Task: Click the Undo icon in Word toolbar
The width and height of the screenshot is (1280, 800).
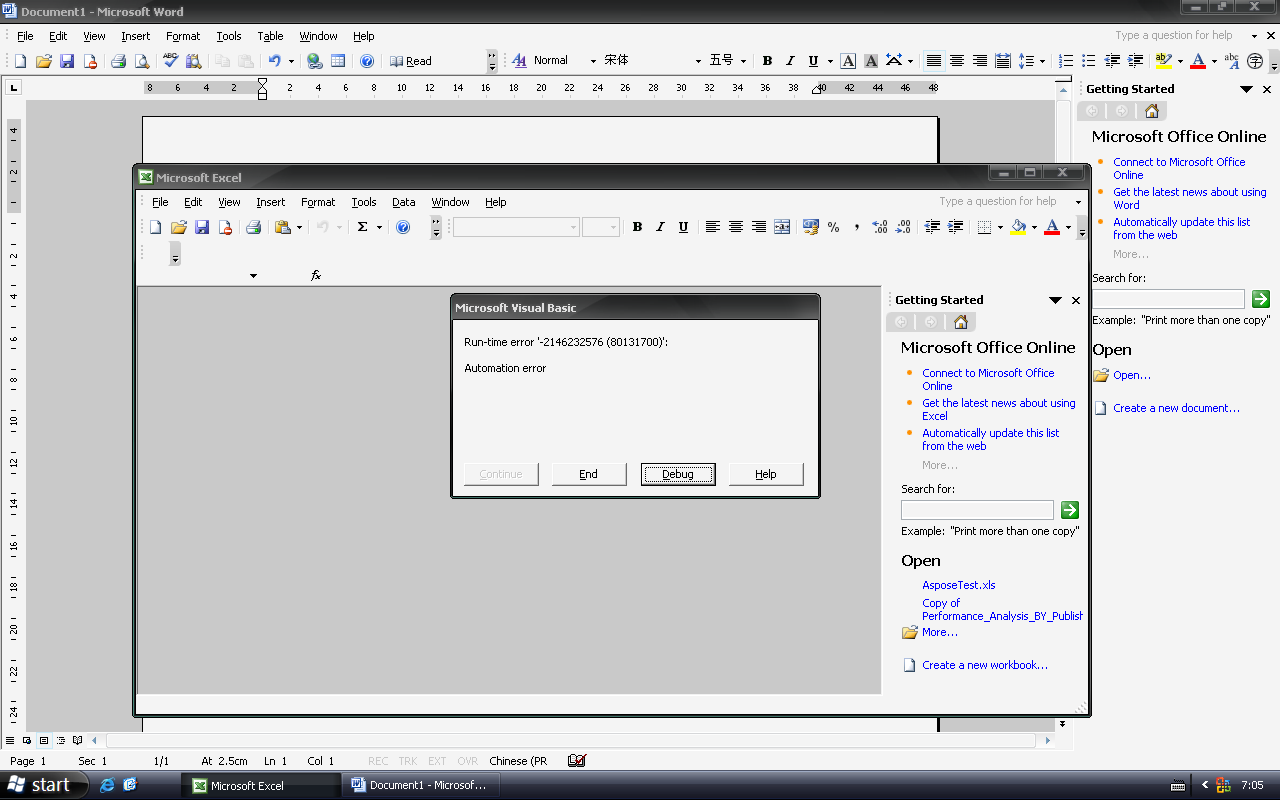Action: click(x=275, y=61)
